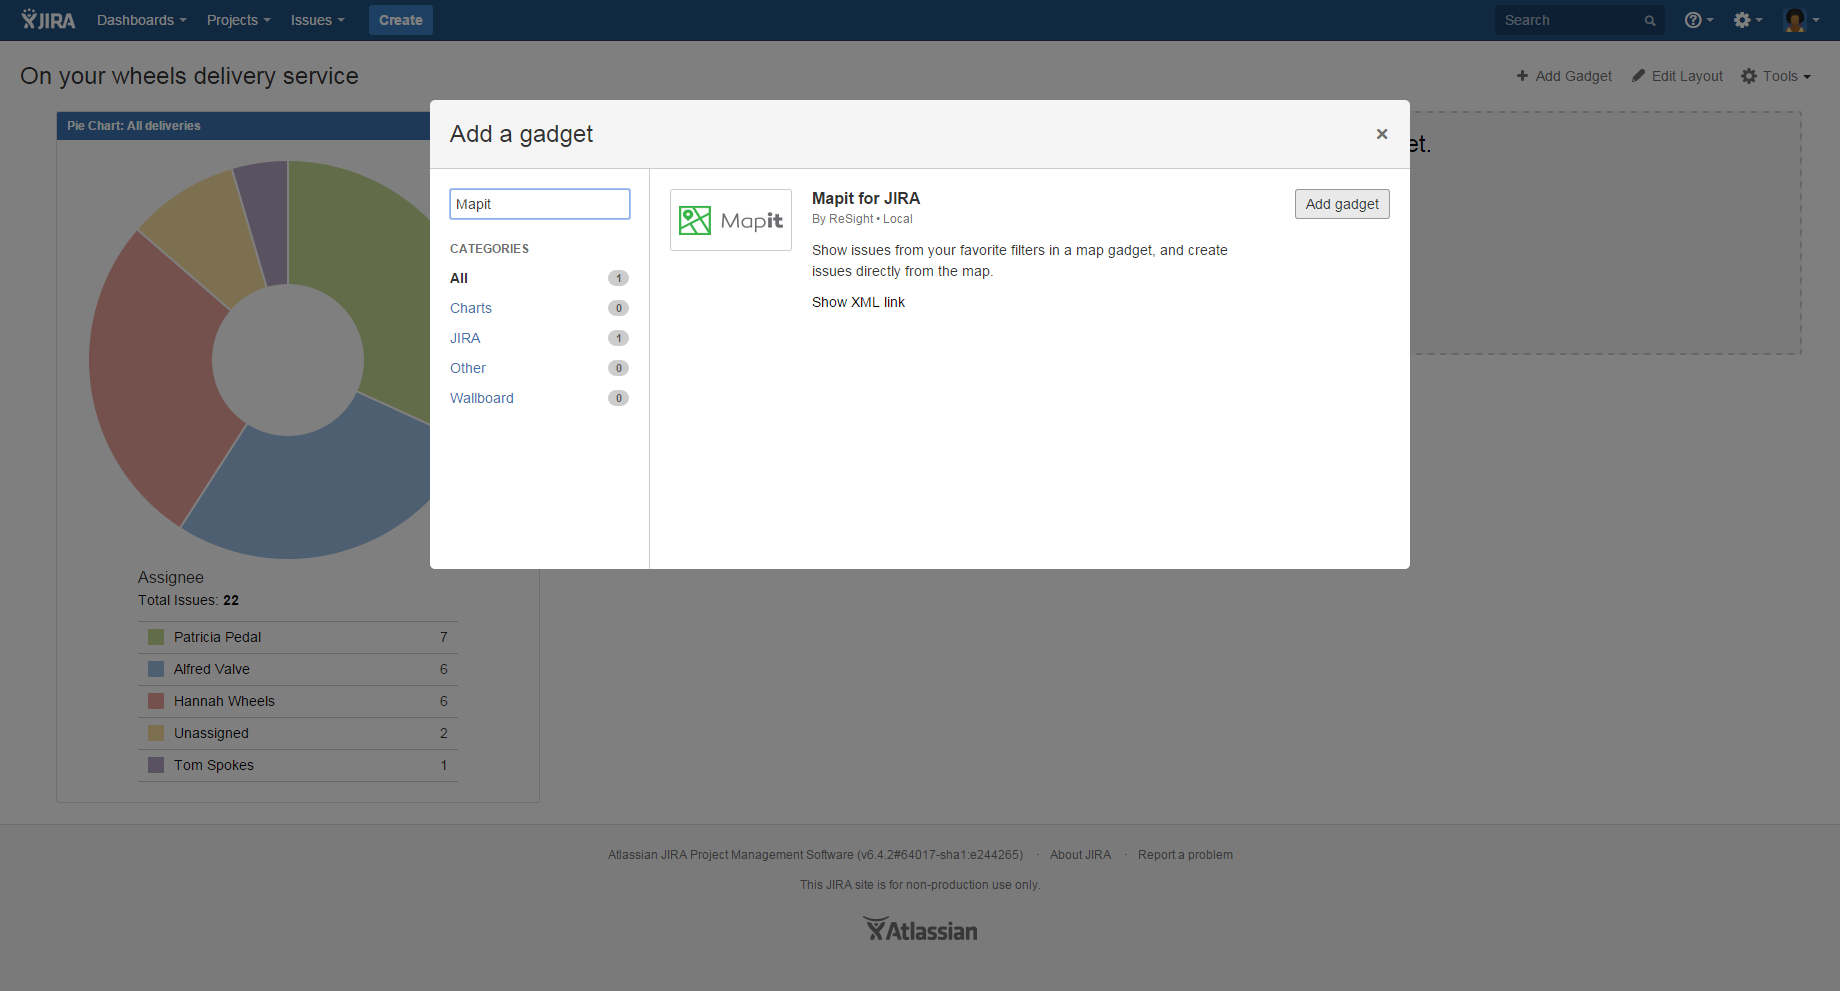Click the Mapit gadget logo thumbnail
Screen dimensions: 1840x991
[x=730, y=219]
